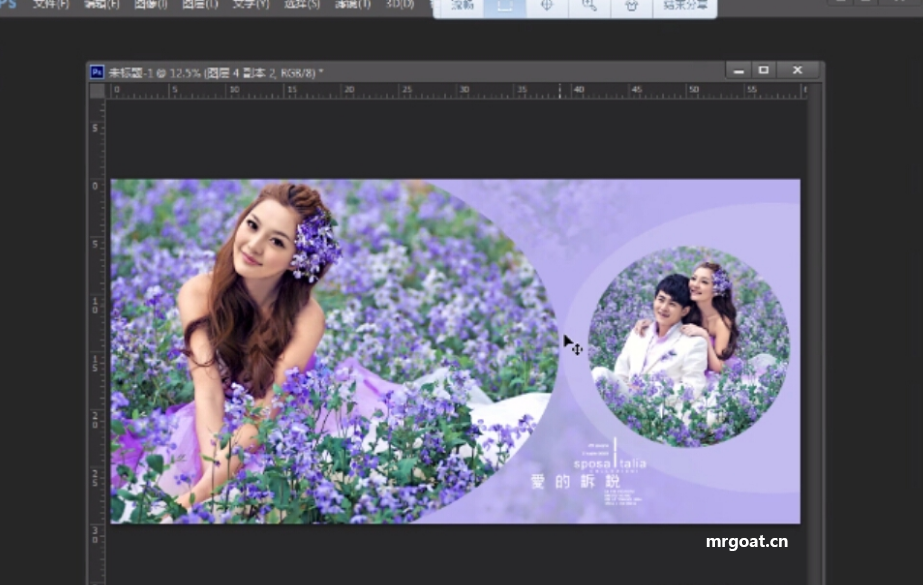Image resolution: width=923 pixels, height=585 pixels.
Task: Click the magnifier icon on the sharing toolbar
Action: (x=589, y=5)
